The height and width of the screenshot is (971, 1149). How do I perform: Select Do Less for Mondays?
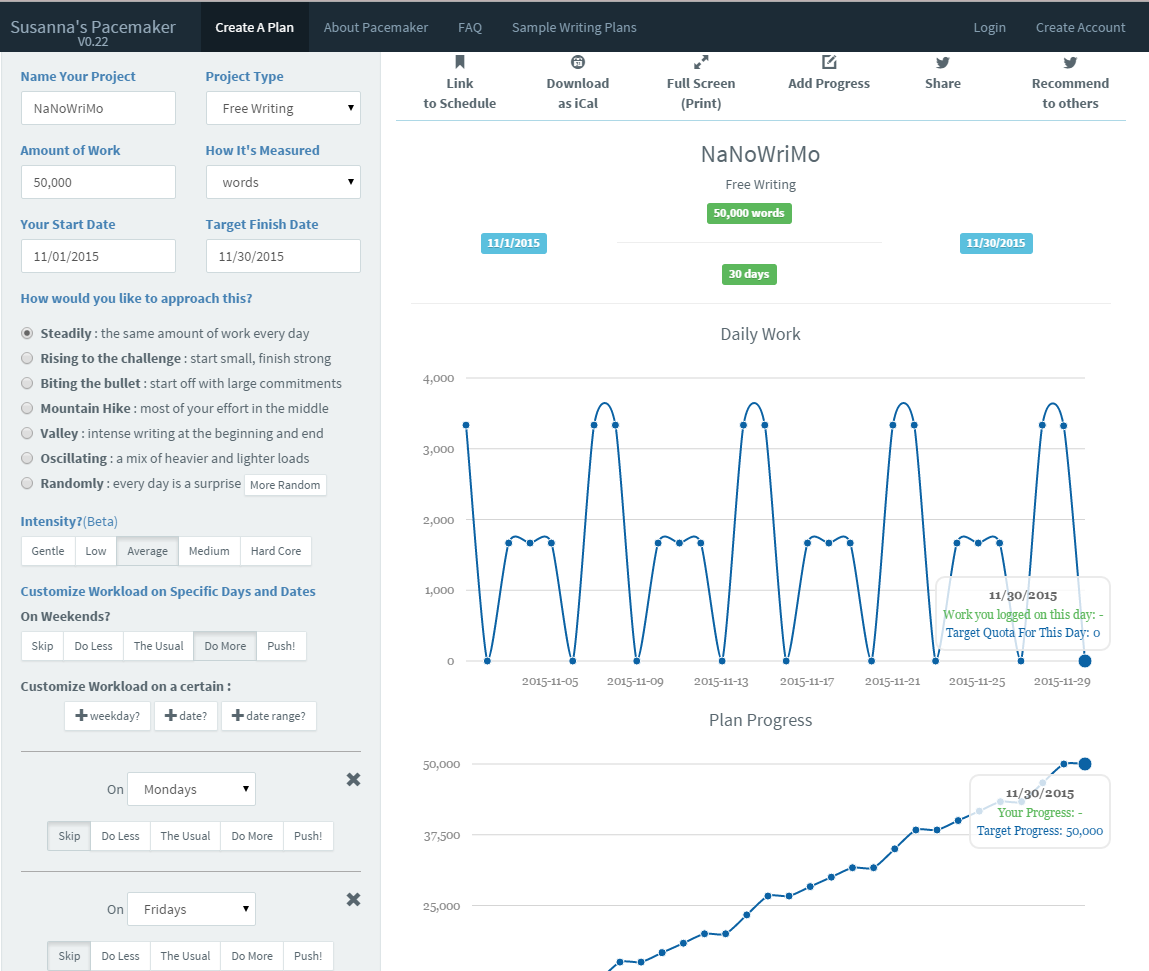click(x=120, y=836)
